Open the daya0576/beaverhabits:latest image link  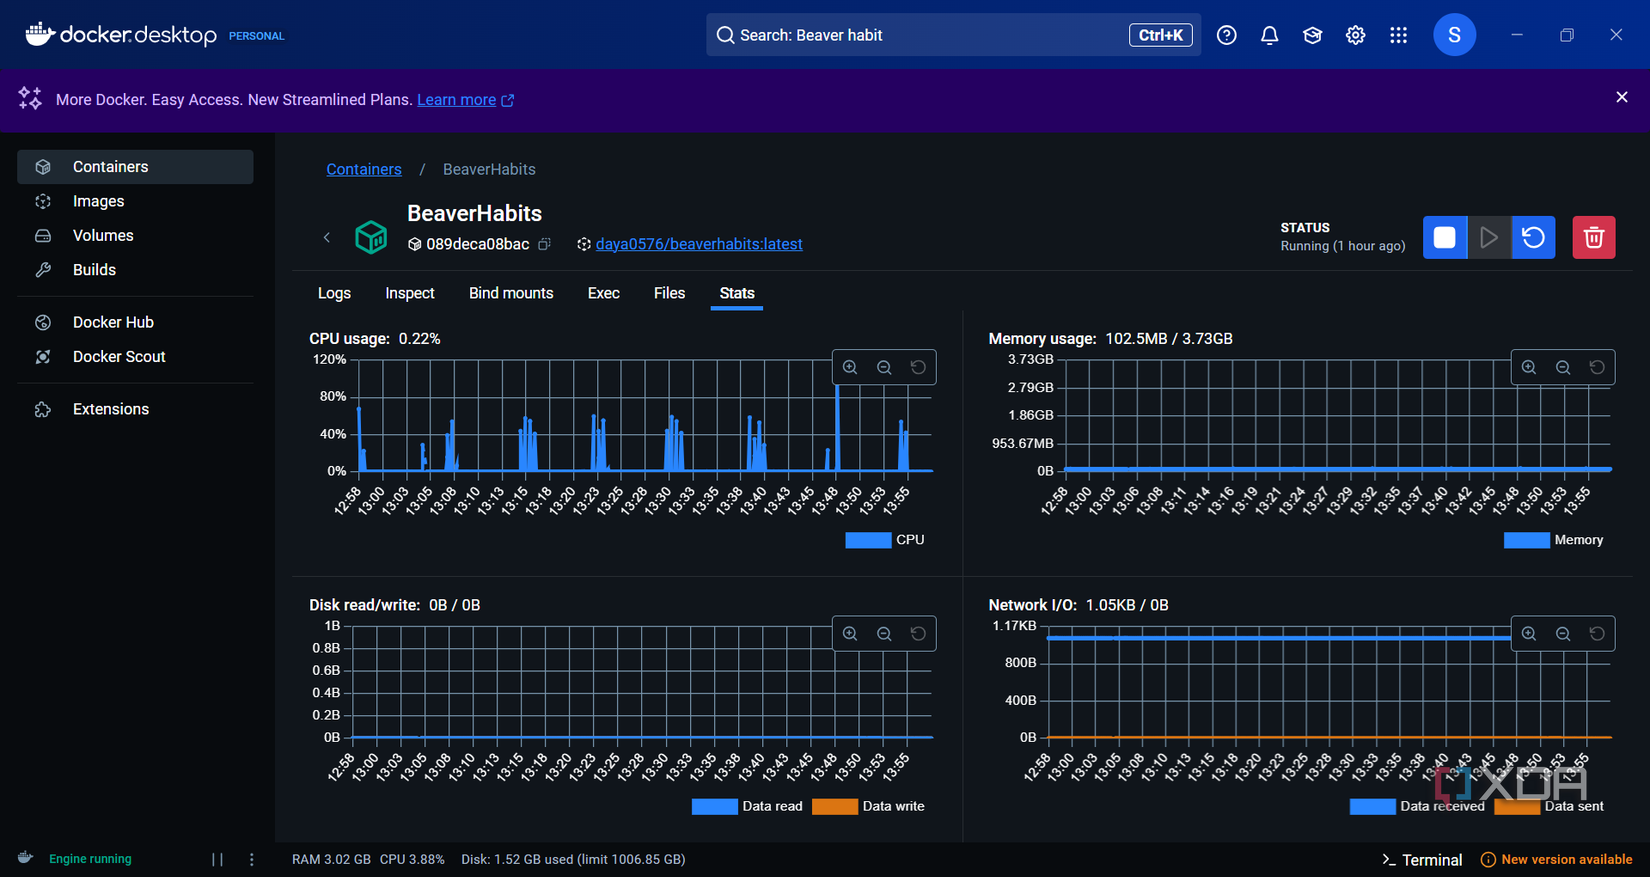698,244
